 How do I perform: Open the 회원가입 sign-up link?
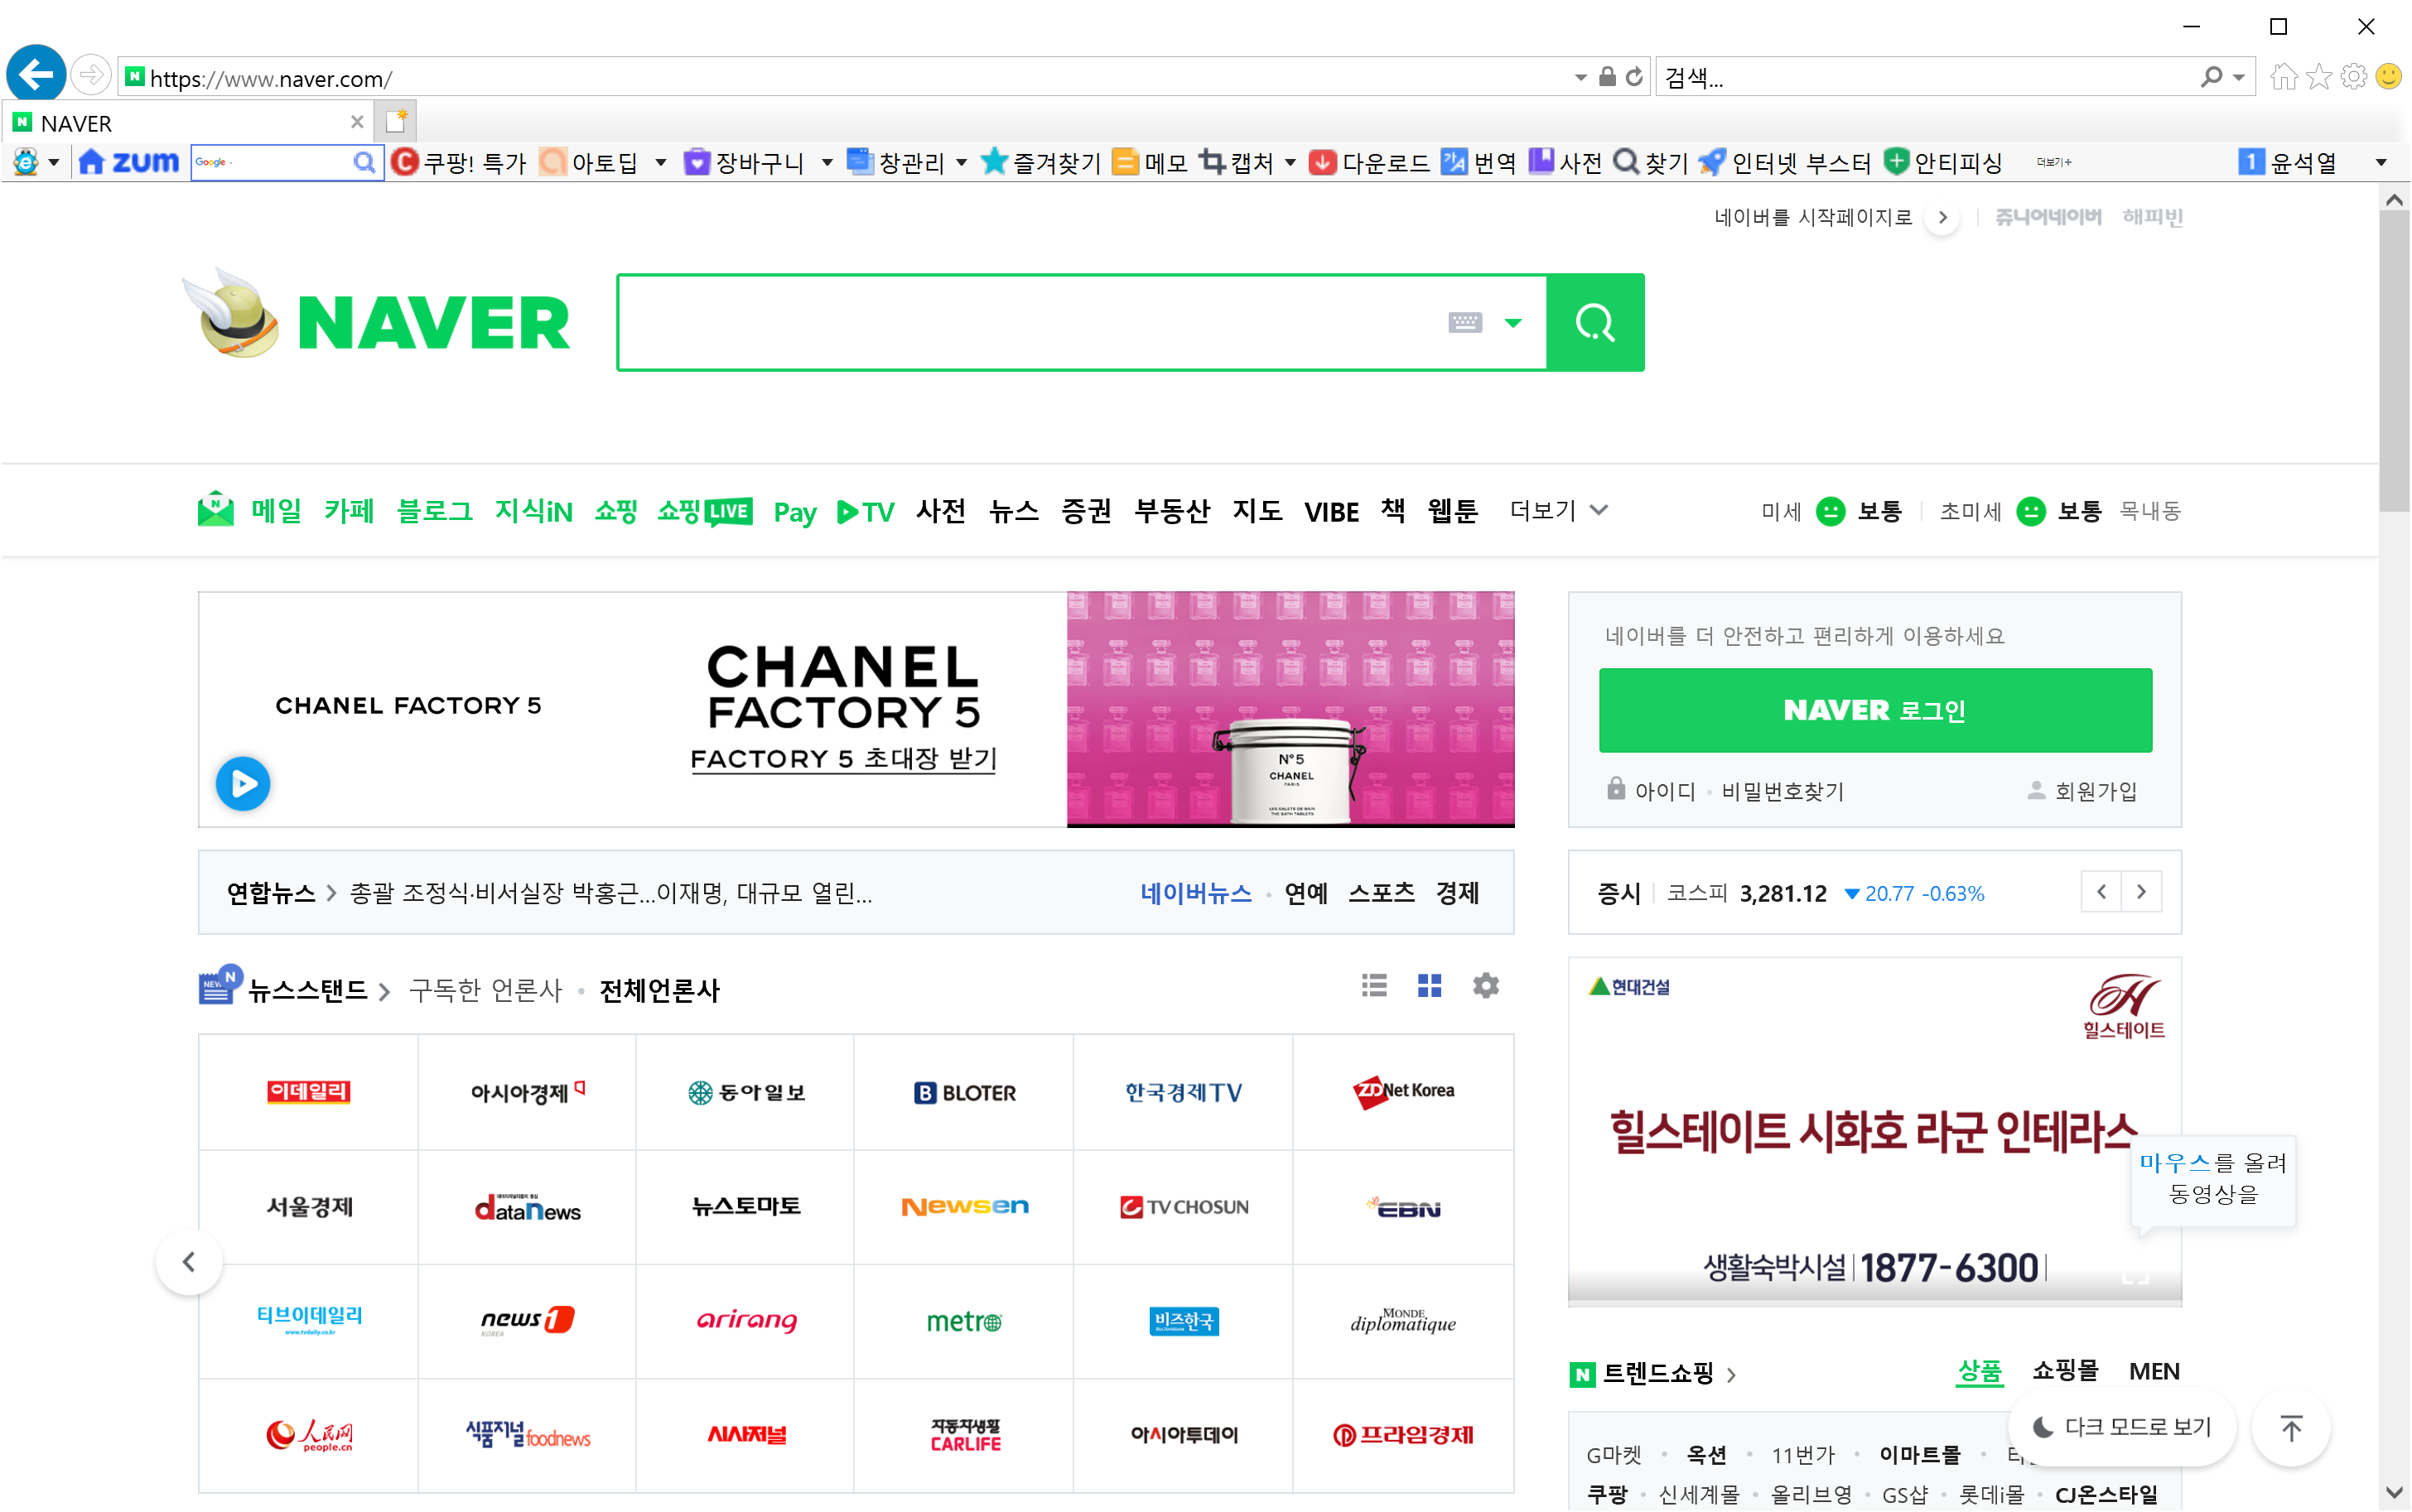coord(2094,791)
